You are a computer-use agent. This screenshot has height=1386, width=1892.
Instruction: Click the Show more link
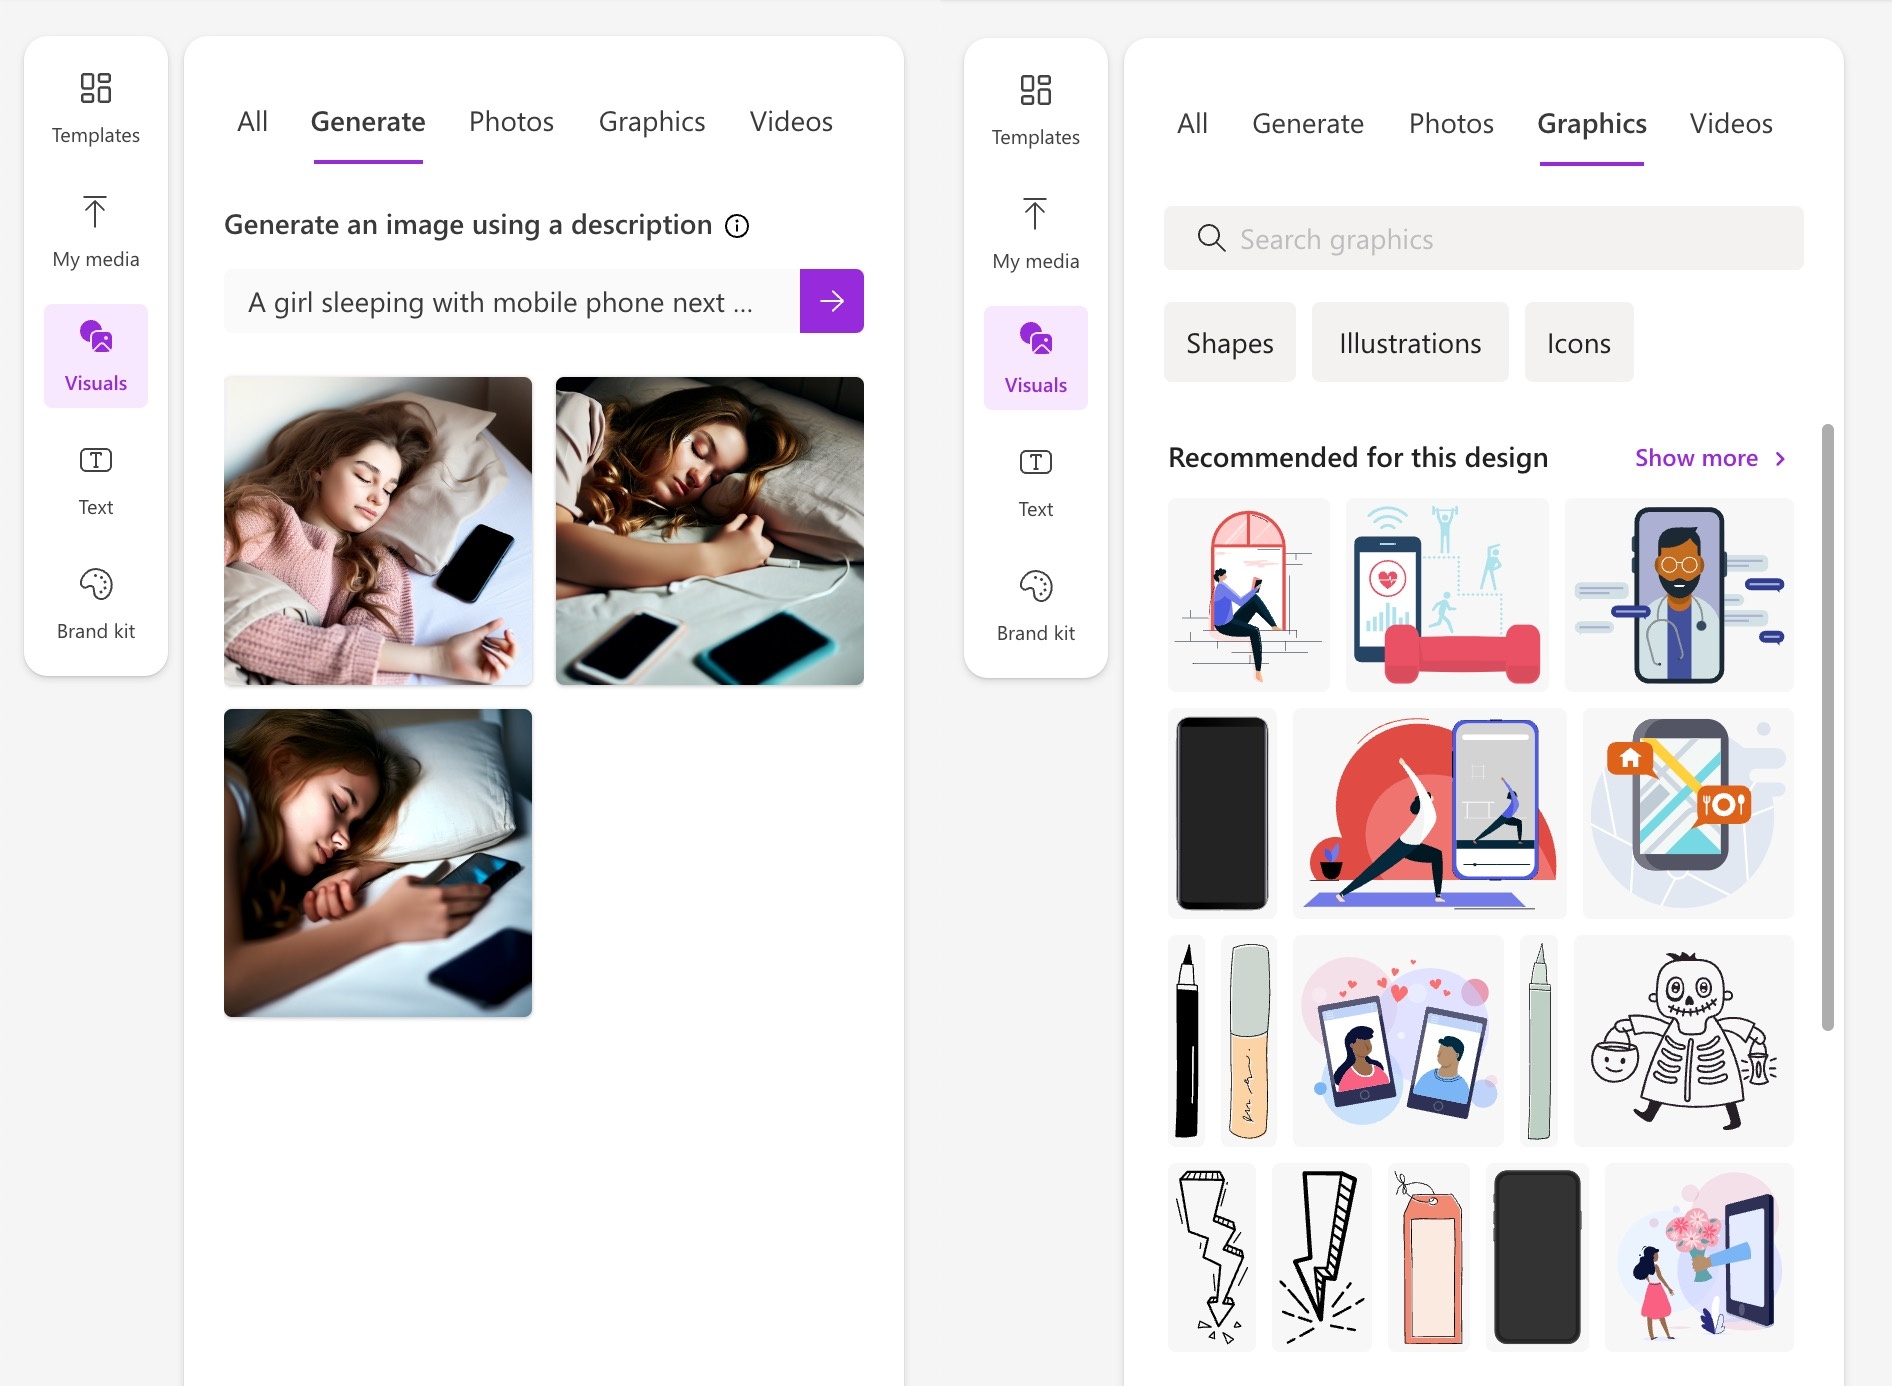pos(1696,458)
